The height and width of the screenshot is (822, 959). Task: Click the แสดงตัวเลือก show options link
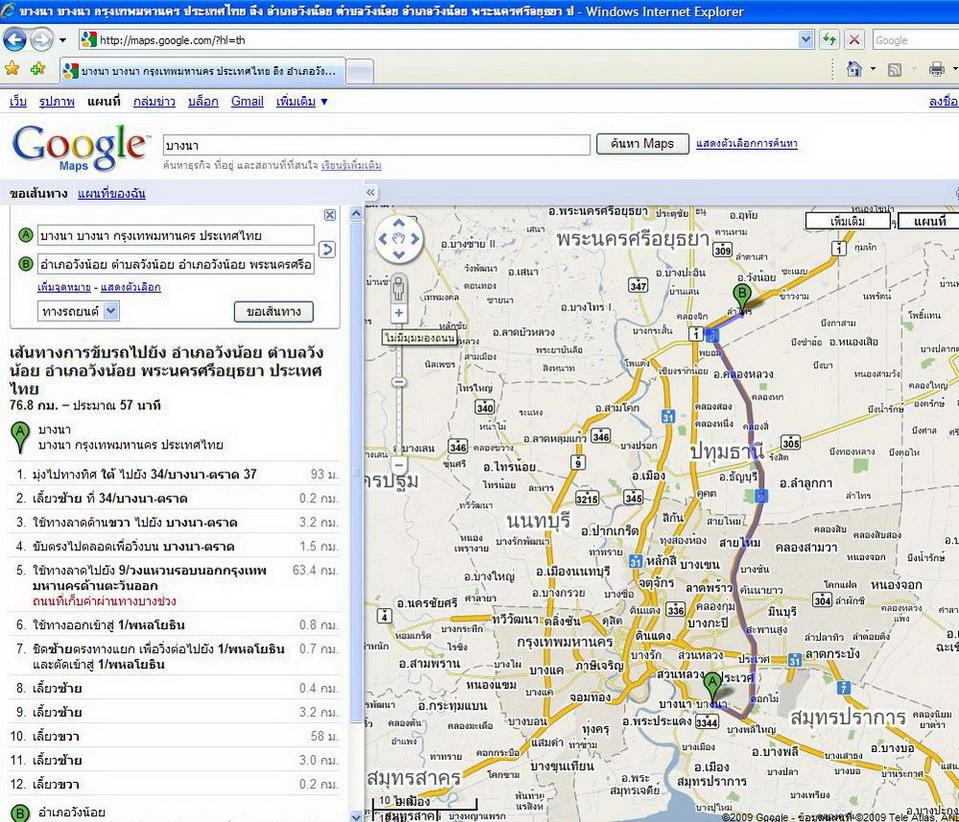[131, 287]
